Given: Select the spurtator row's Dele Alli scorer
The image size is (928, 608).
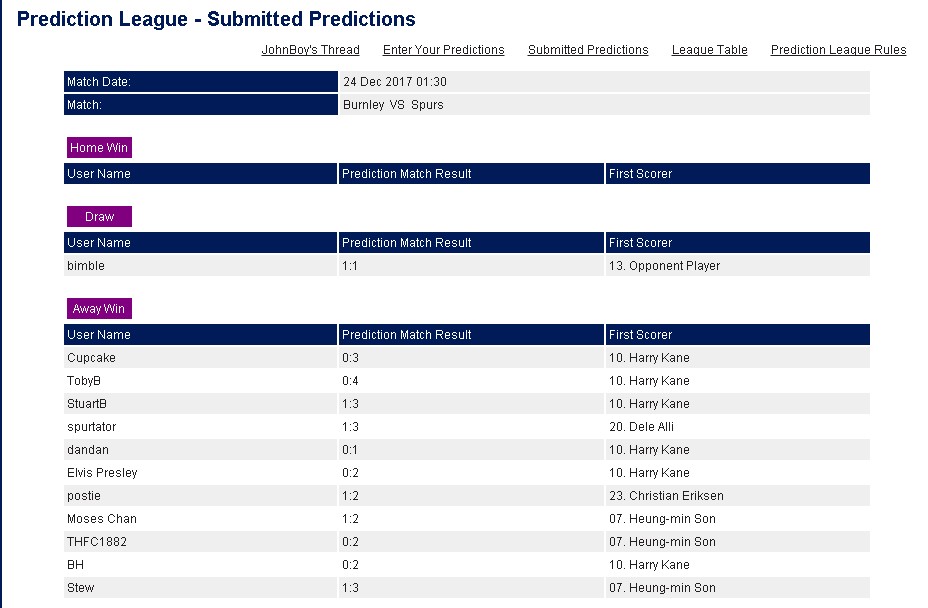Looking at the screenshot, I should (641, 427).
